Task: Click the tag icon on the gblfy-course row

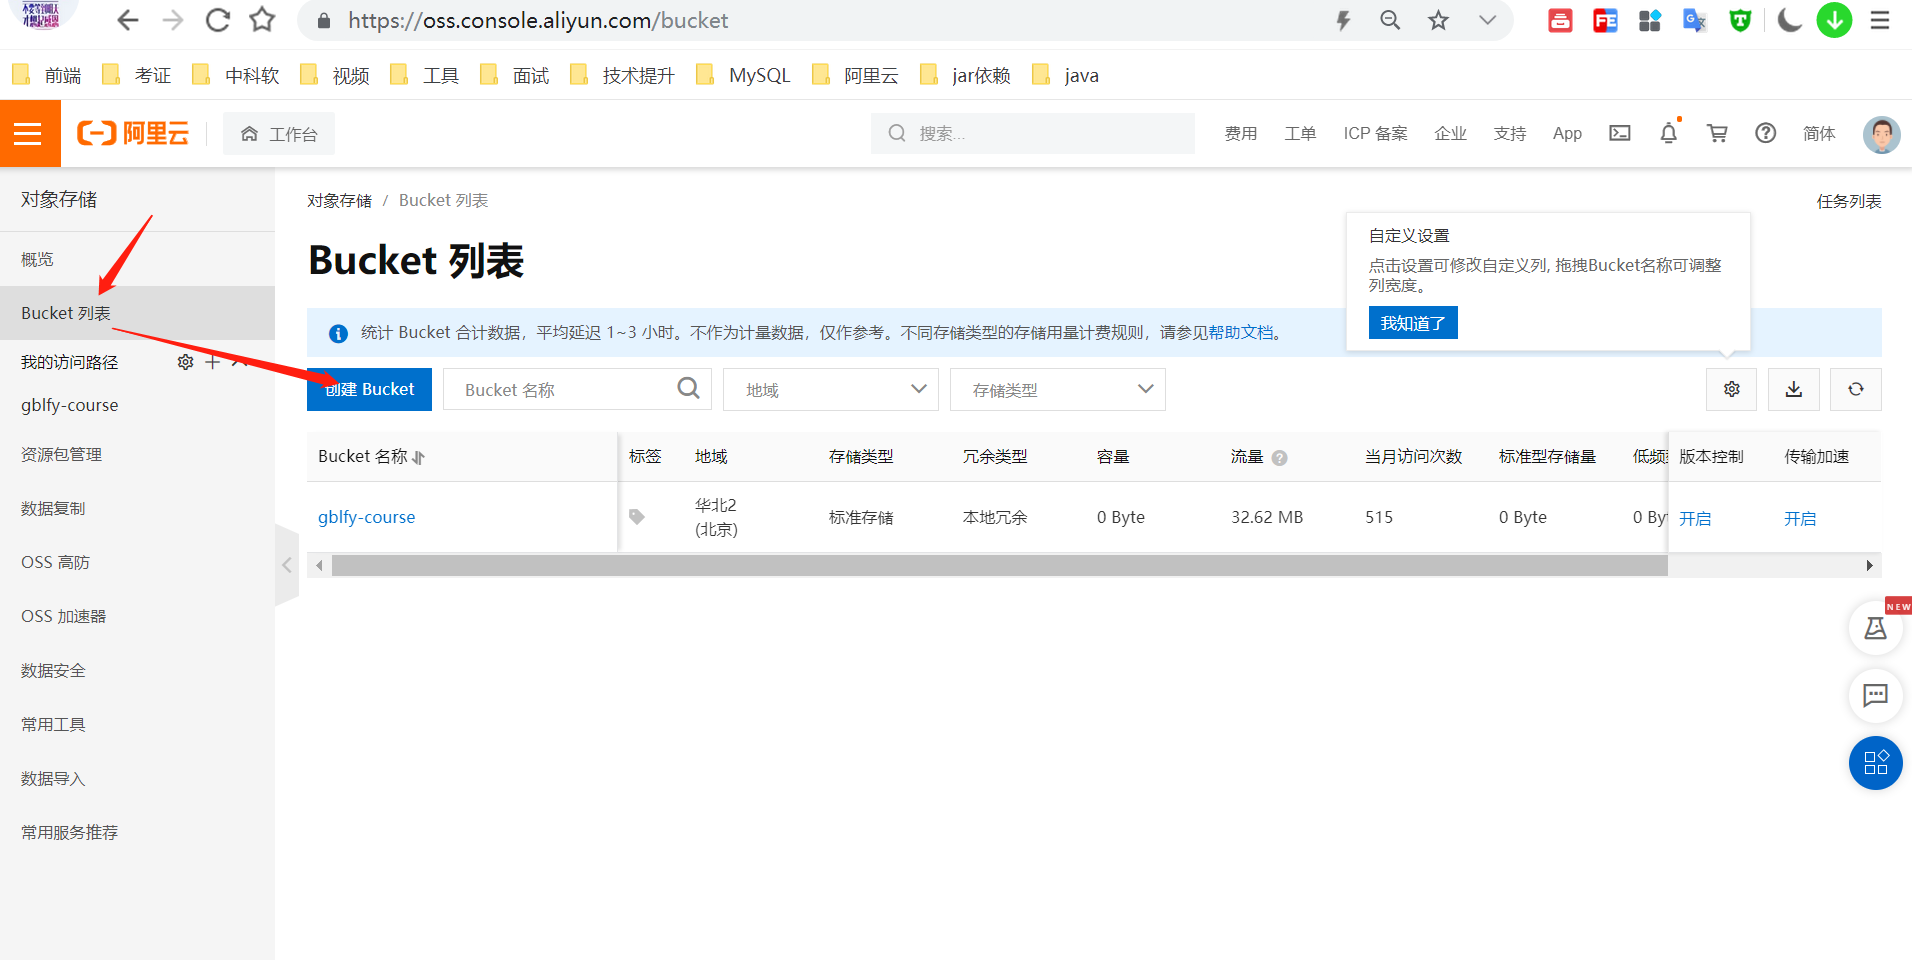Action: [637, 517]
